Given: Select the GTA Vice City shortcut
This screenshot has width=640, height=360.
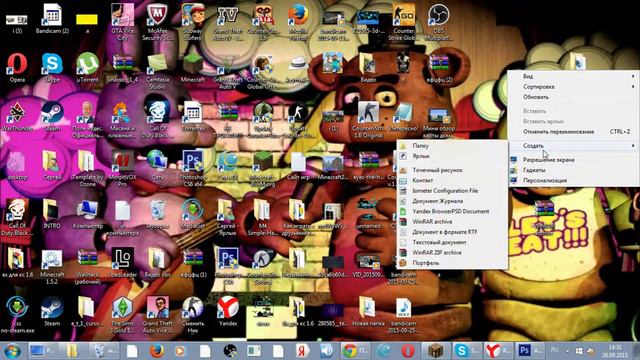Looking at the screenshot, I should 122,22.
